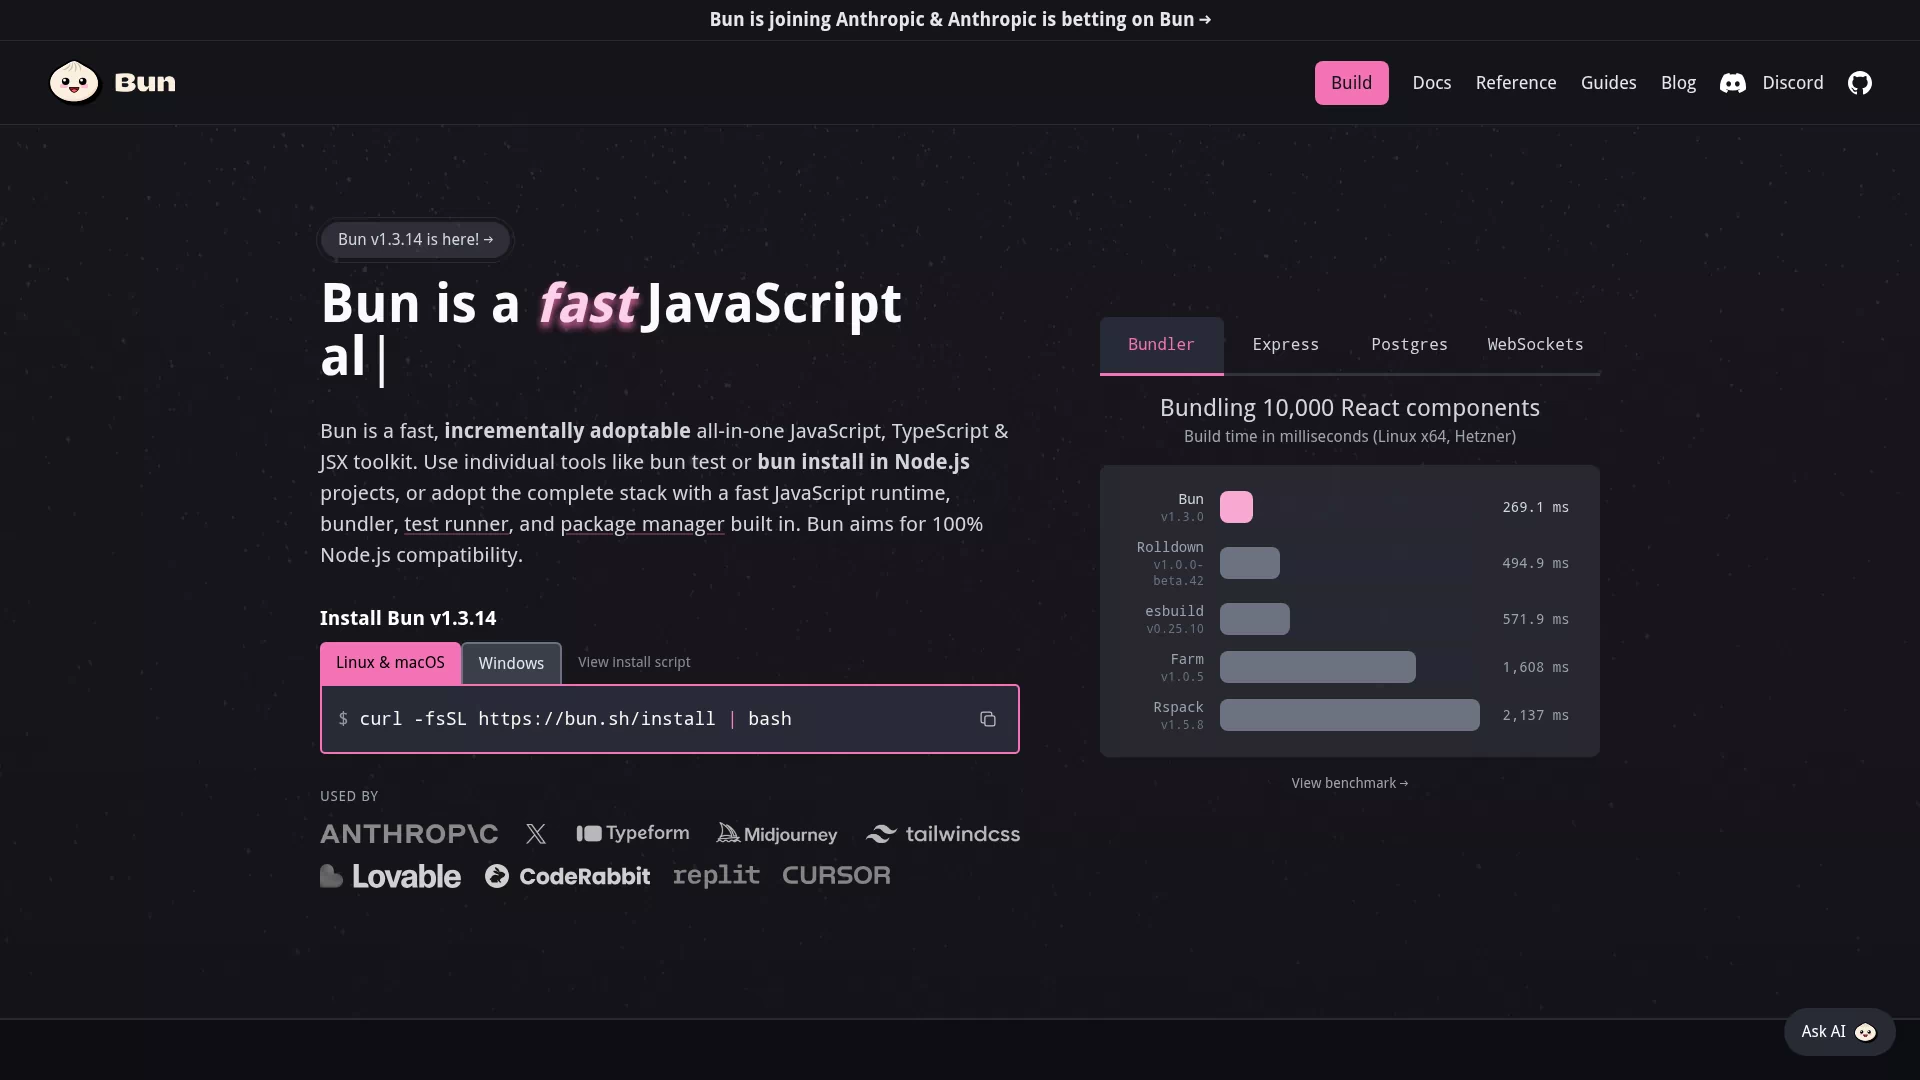Image resolution: width=1920 pixels, height=1080 pixels.
Task: Click the Bun logo mascot icon
Action: click(x=75, y=82)
